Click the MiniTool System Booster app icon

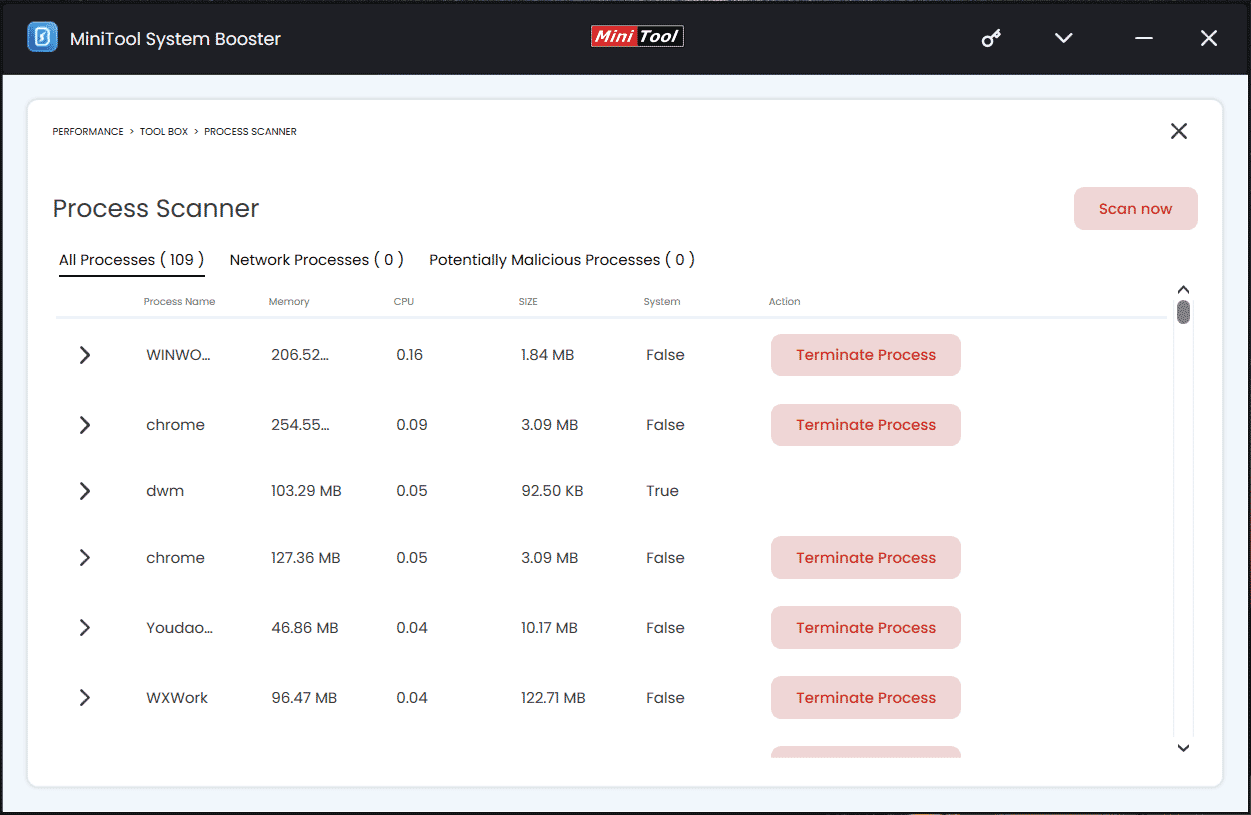point(42,38)
